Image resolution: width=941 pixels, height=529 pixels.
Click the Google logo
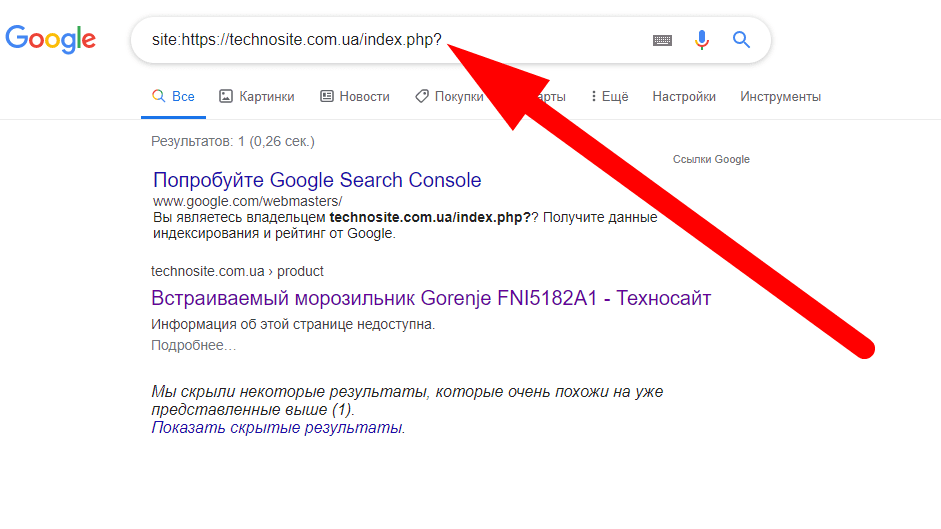50,39
